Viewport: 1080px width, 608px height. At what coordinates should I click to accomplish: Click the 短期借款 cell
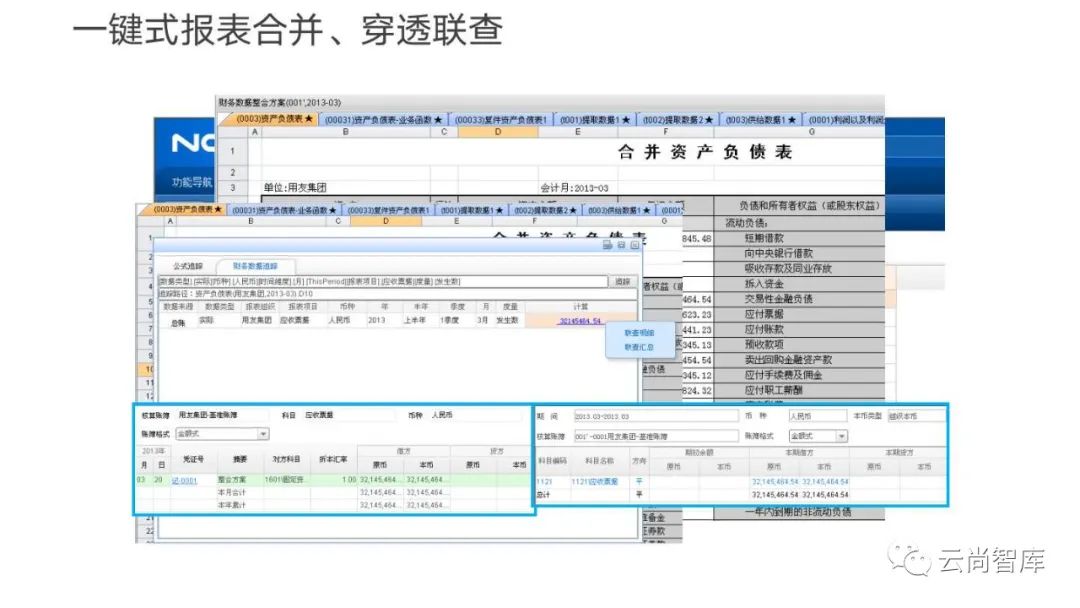(799, 238)
